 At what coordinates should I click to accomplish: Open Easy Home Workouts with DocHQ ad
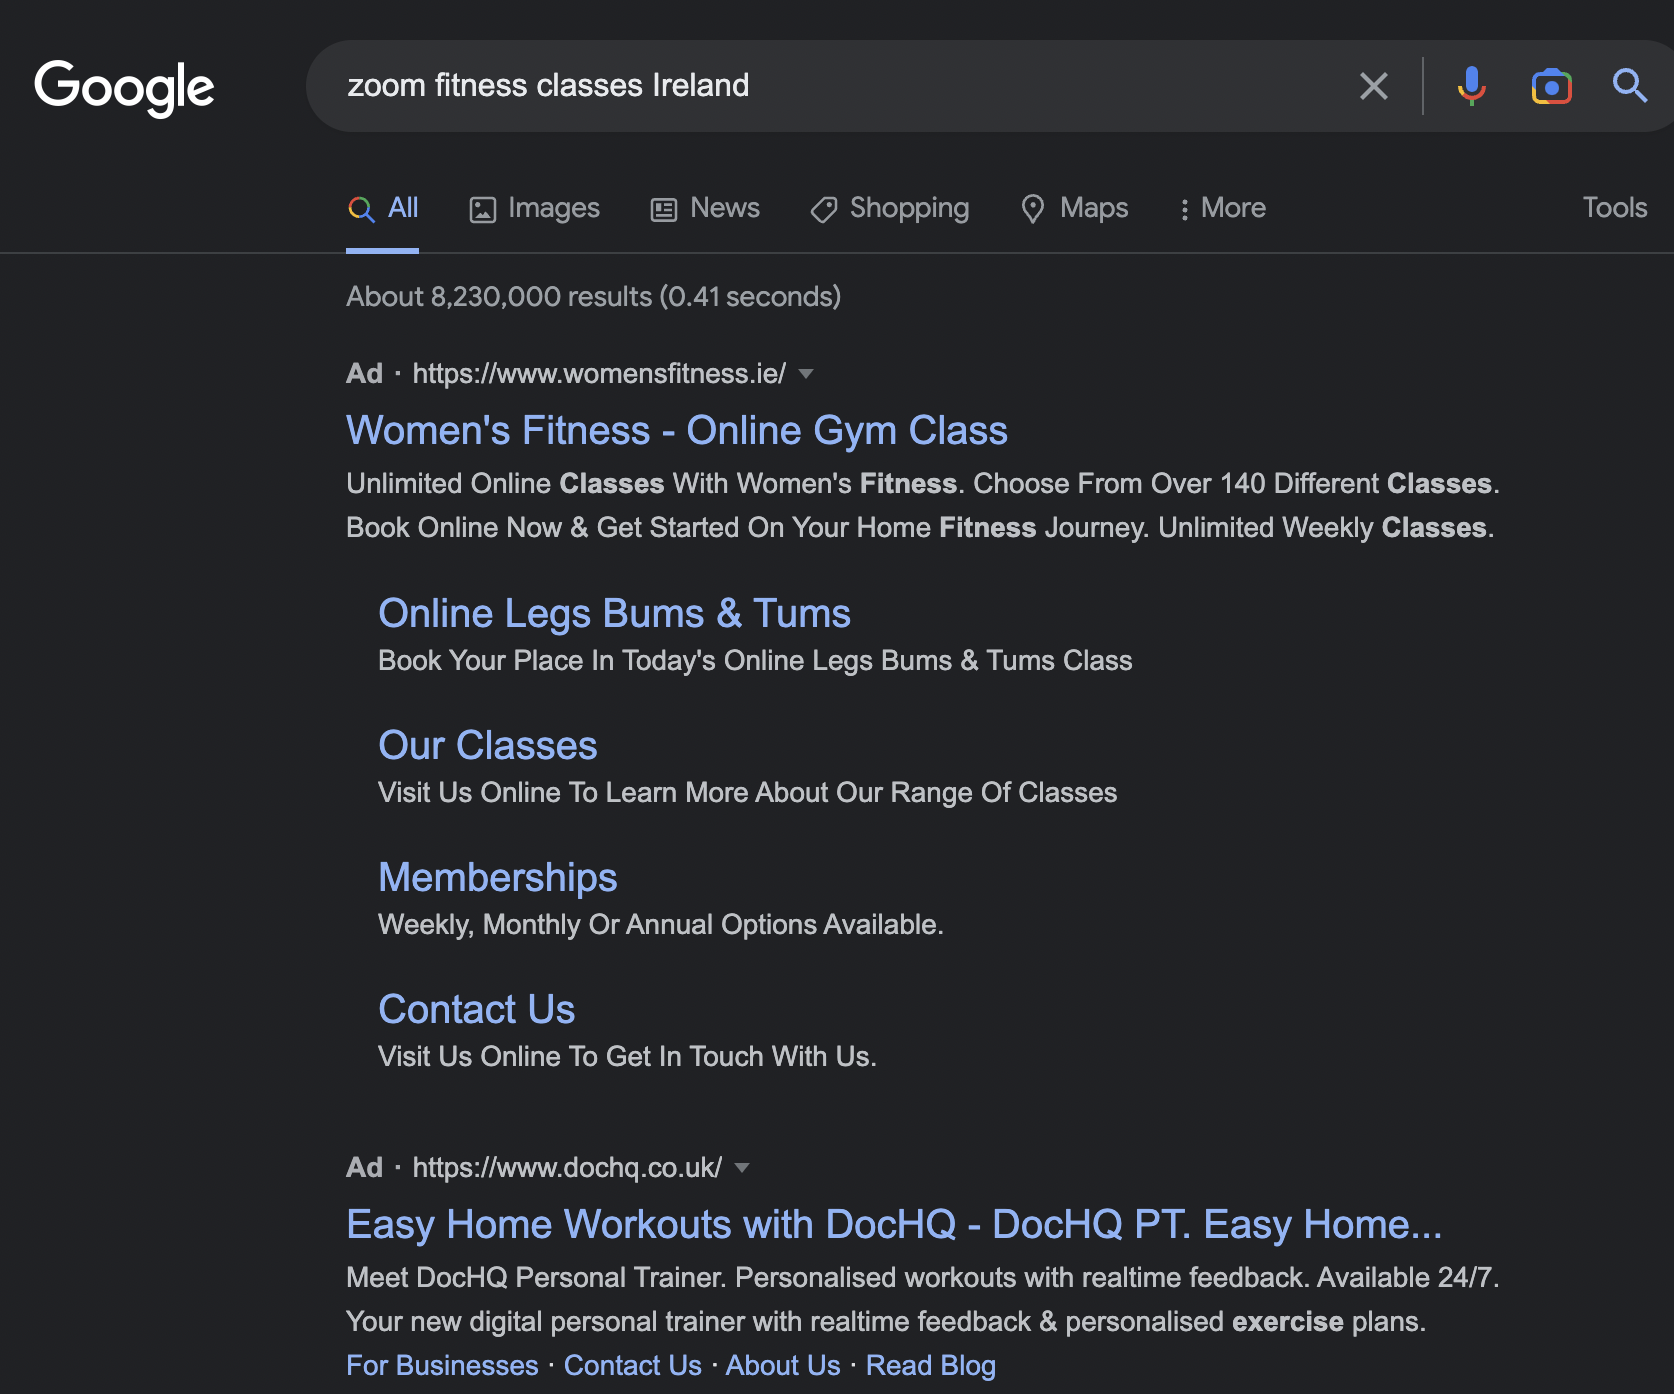pos(894,1225)
